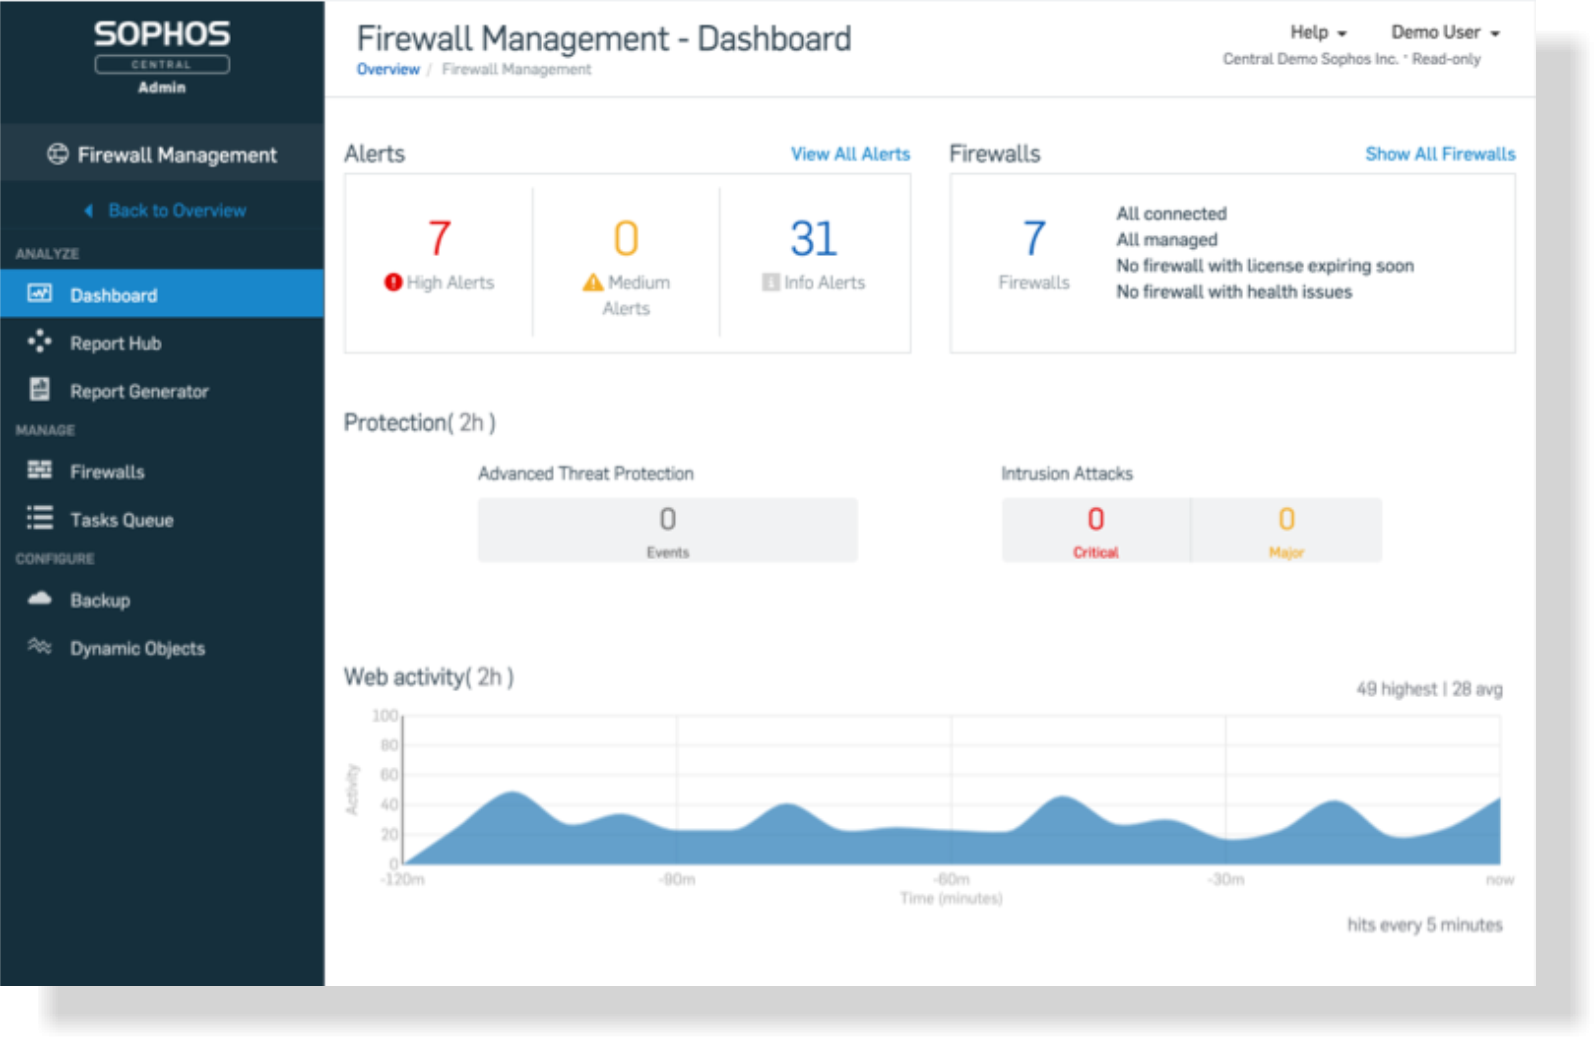The image size is (1594, 1038).
Task: Click the red High Alerts exclamation icon
Action: coord(393,283)
